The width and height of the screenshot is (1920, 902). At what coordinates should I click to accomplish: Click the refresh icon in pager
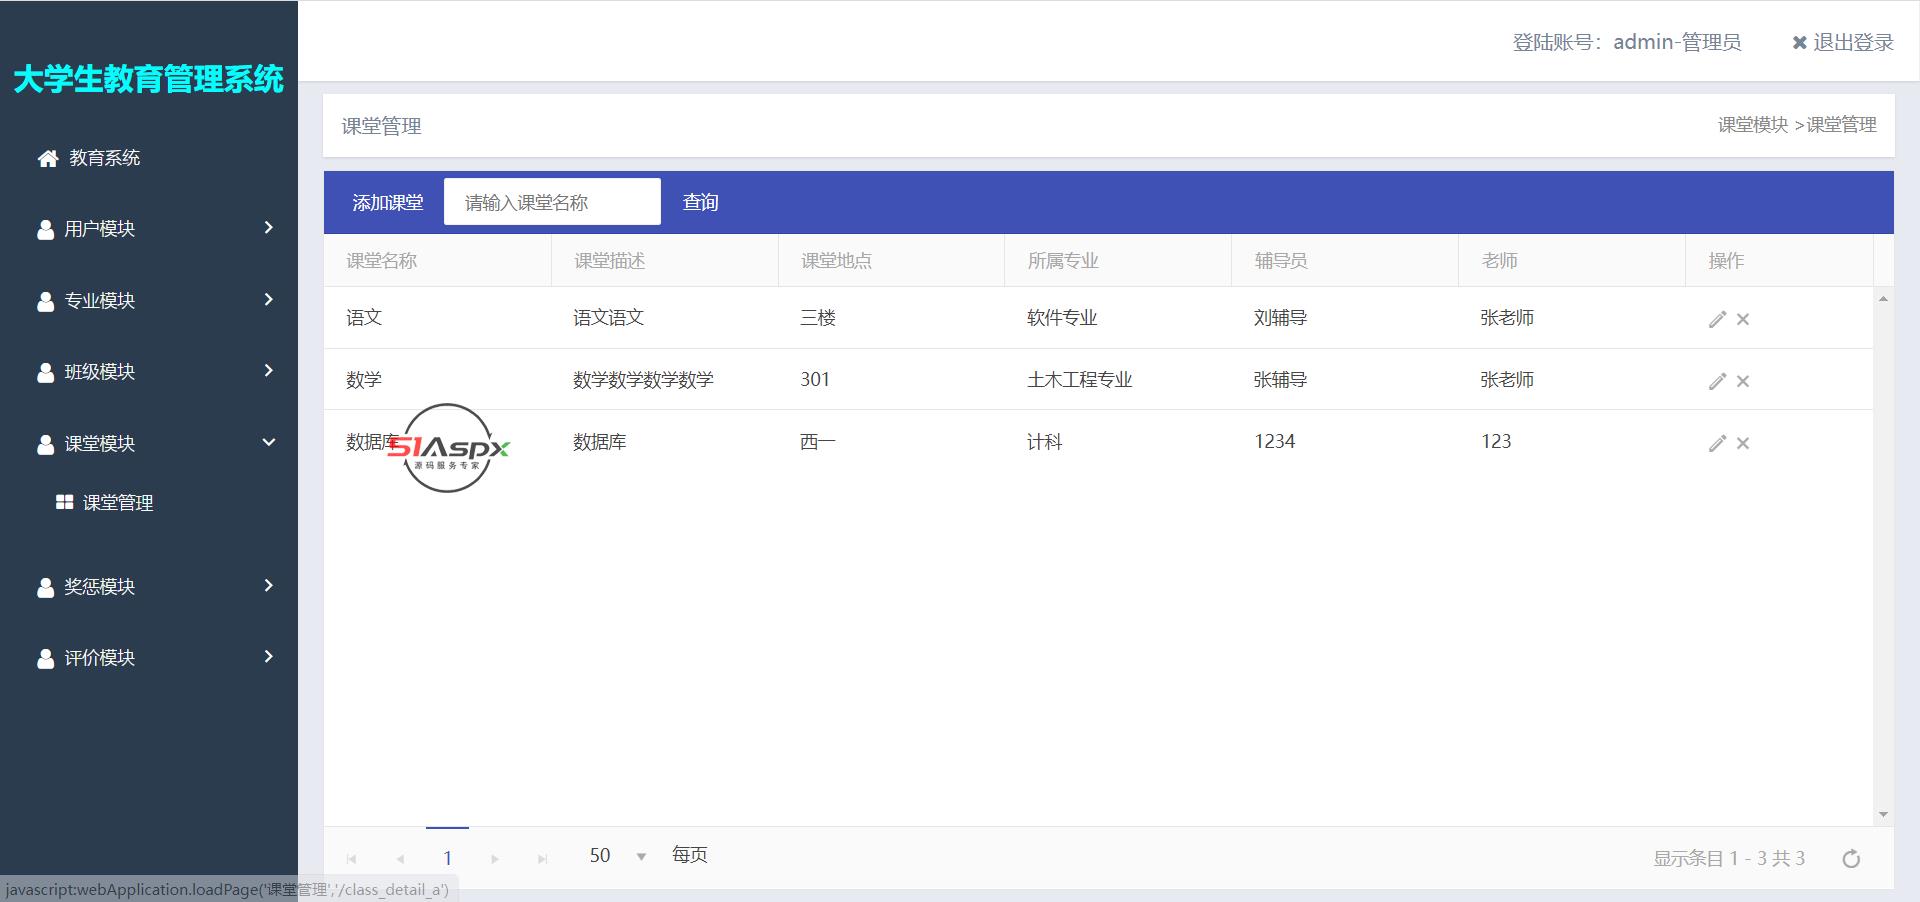(1851, 858)
